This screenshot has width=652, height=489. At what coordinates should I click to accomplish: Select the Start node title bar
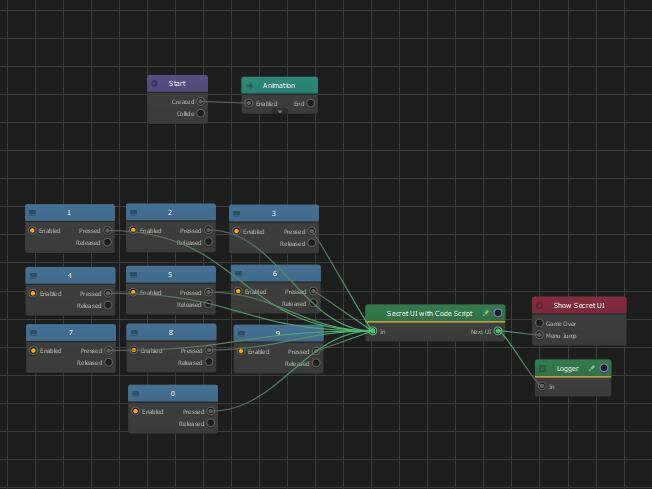(x=178, y=84)
